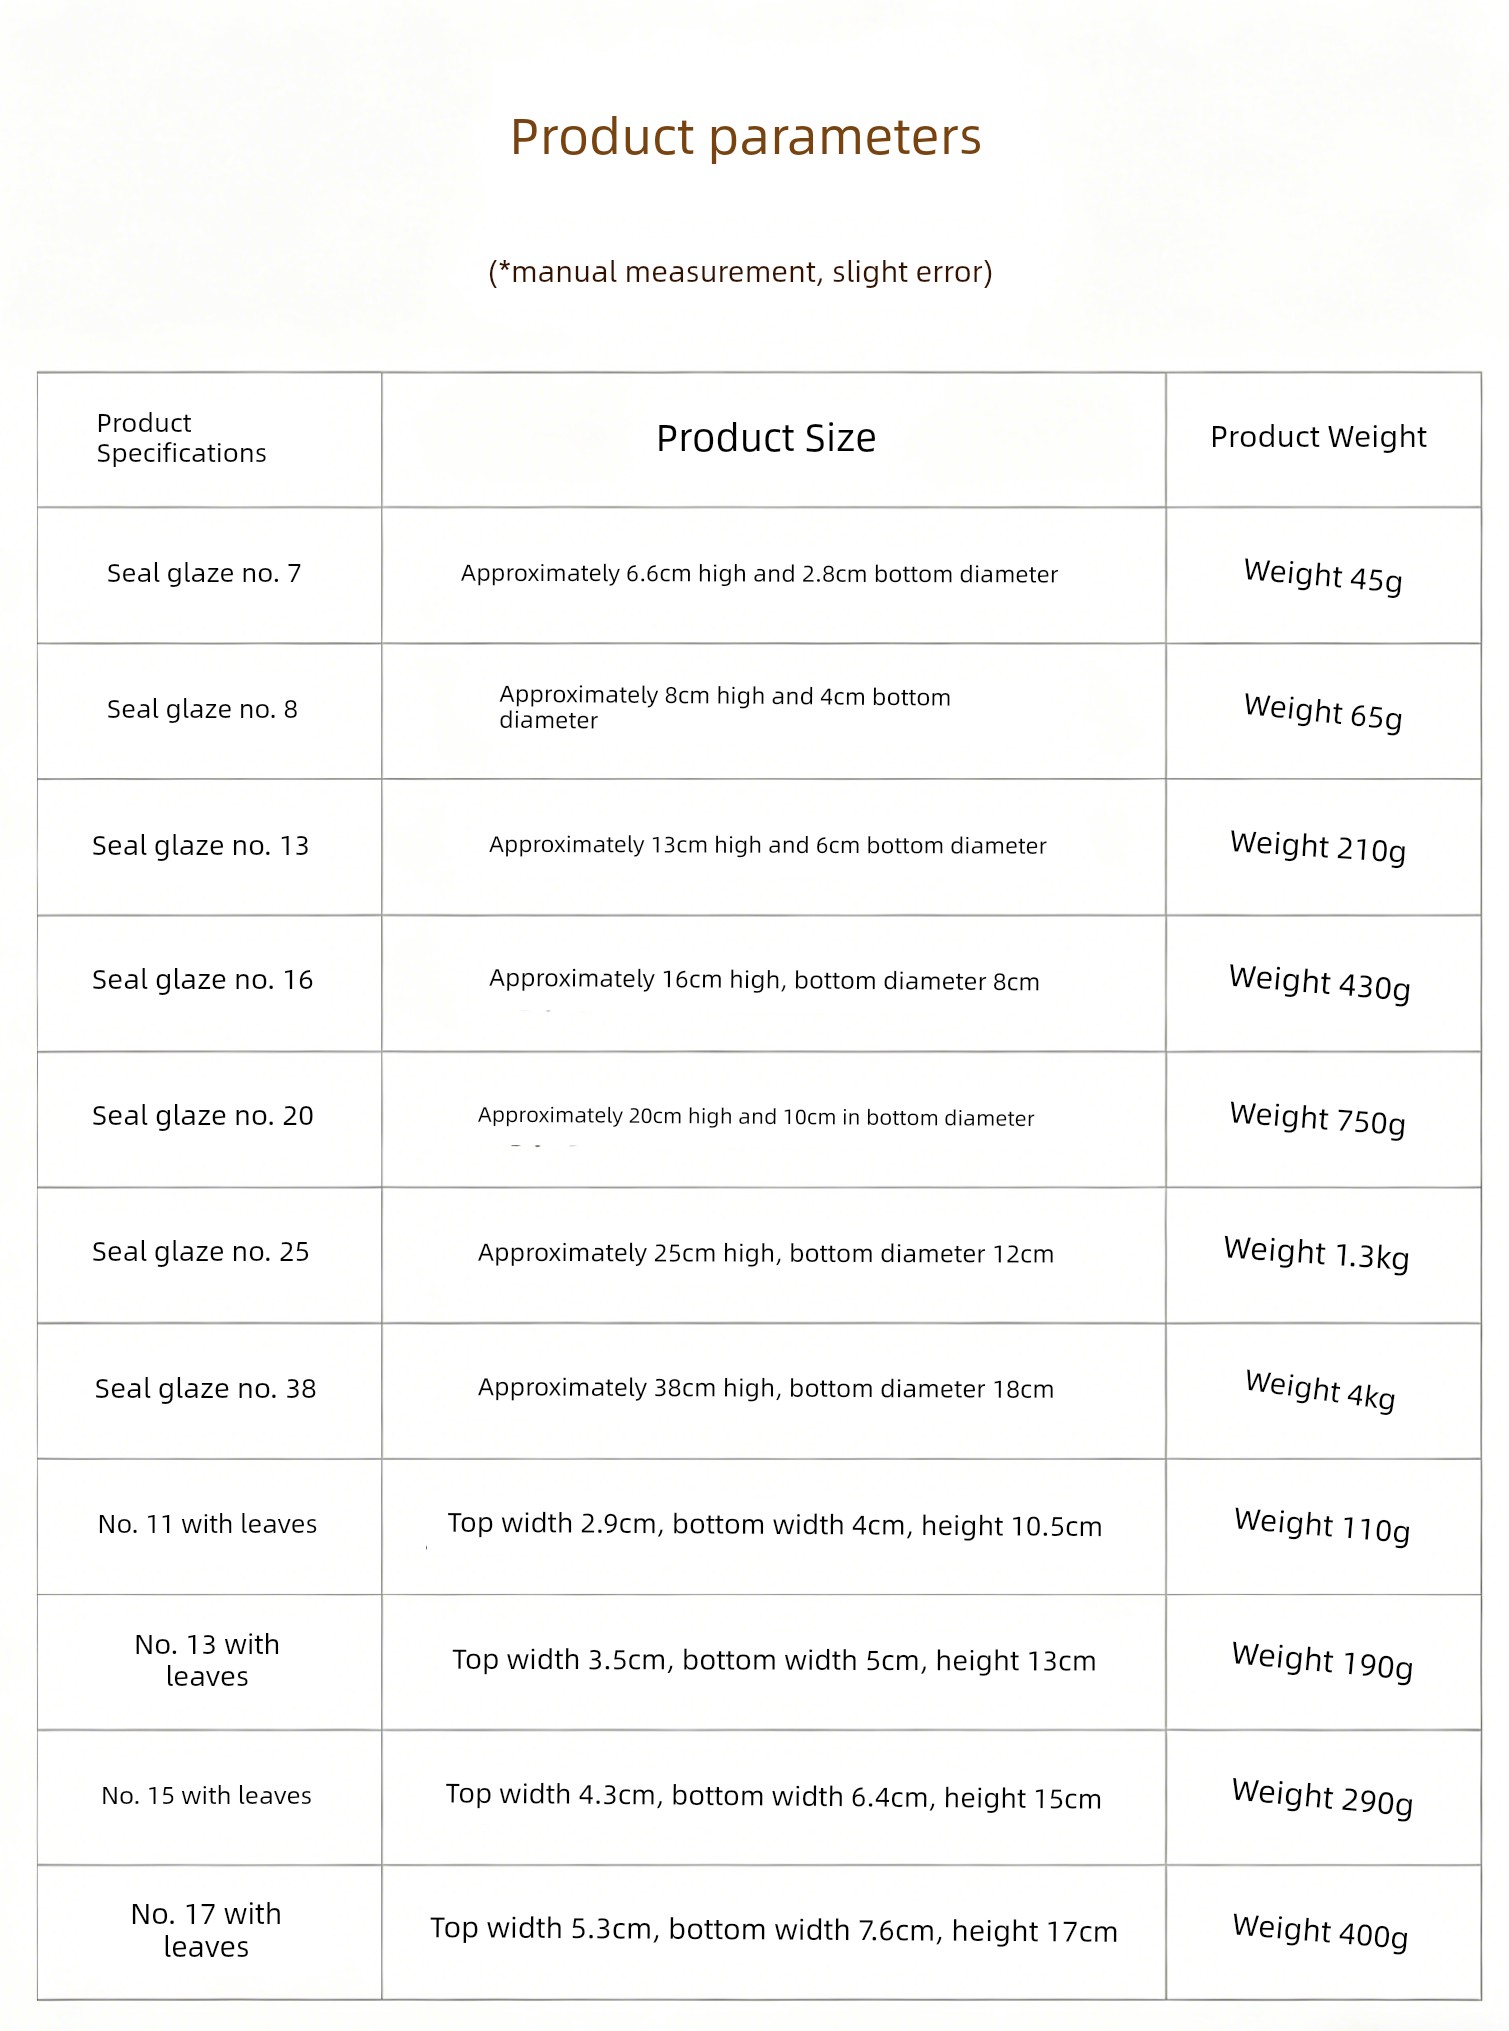Click the Weight 45g cell
The height and width of the screenshot is (2031, 1509).
1323,575
